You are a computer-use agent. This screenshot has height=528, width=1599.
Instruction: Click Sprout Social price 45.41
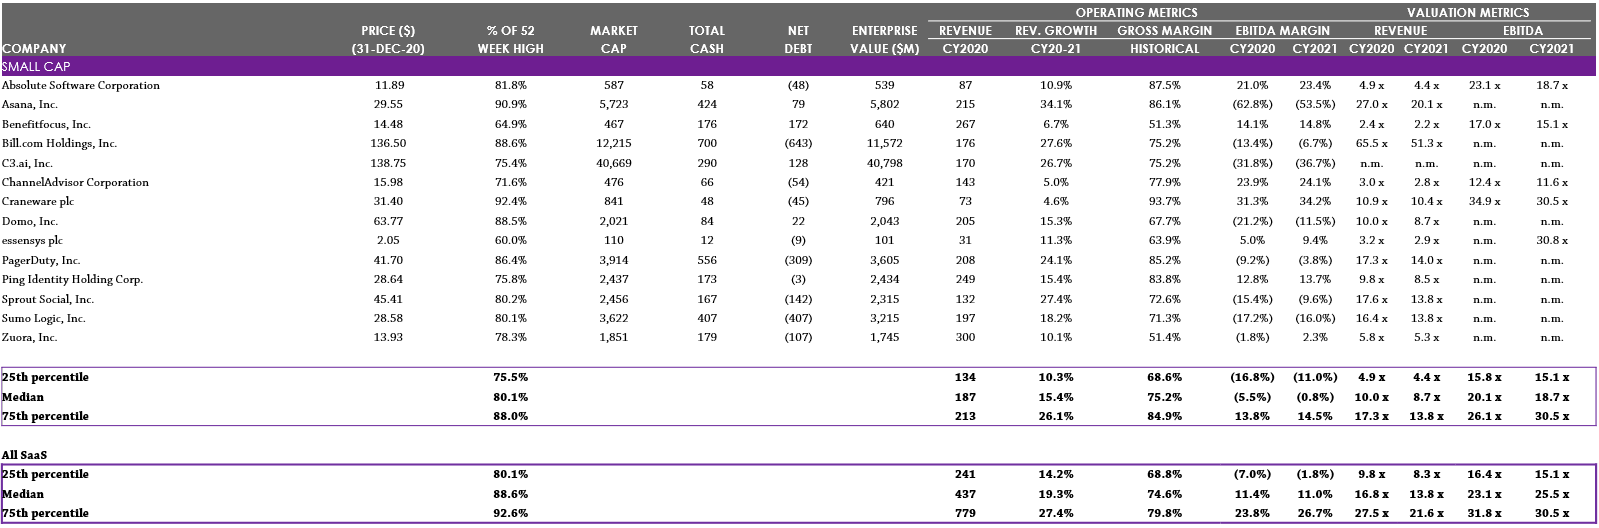coord(389,299)
